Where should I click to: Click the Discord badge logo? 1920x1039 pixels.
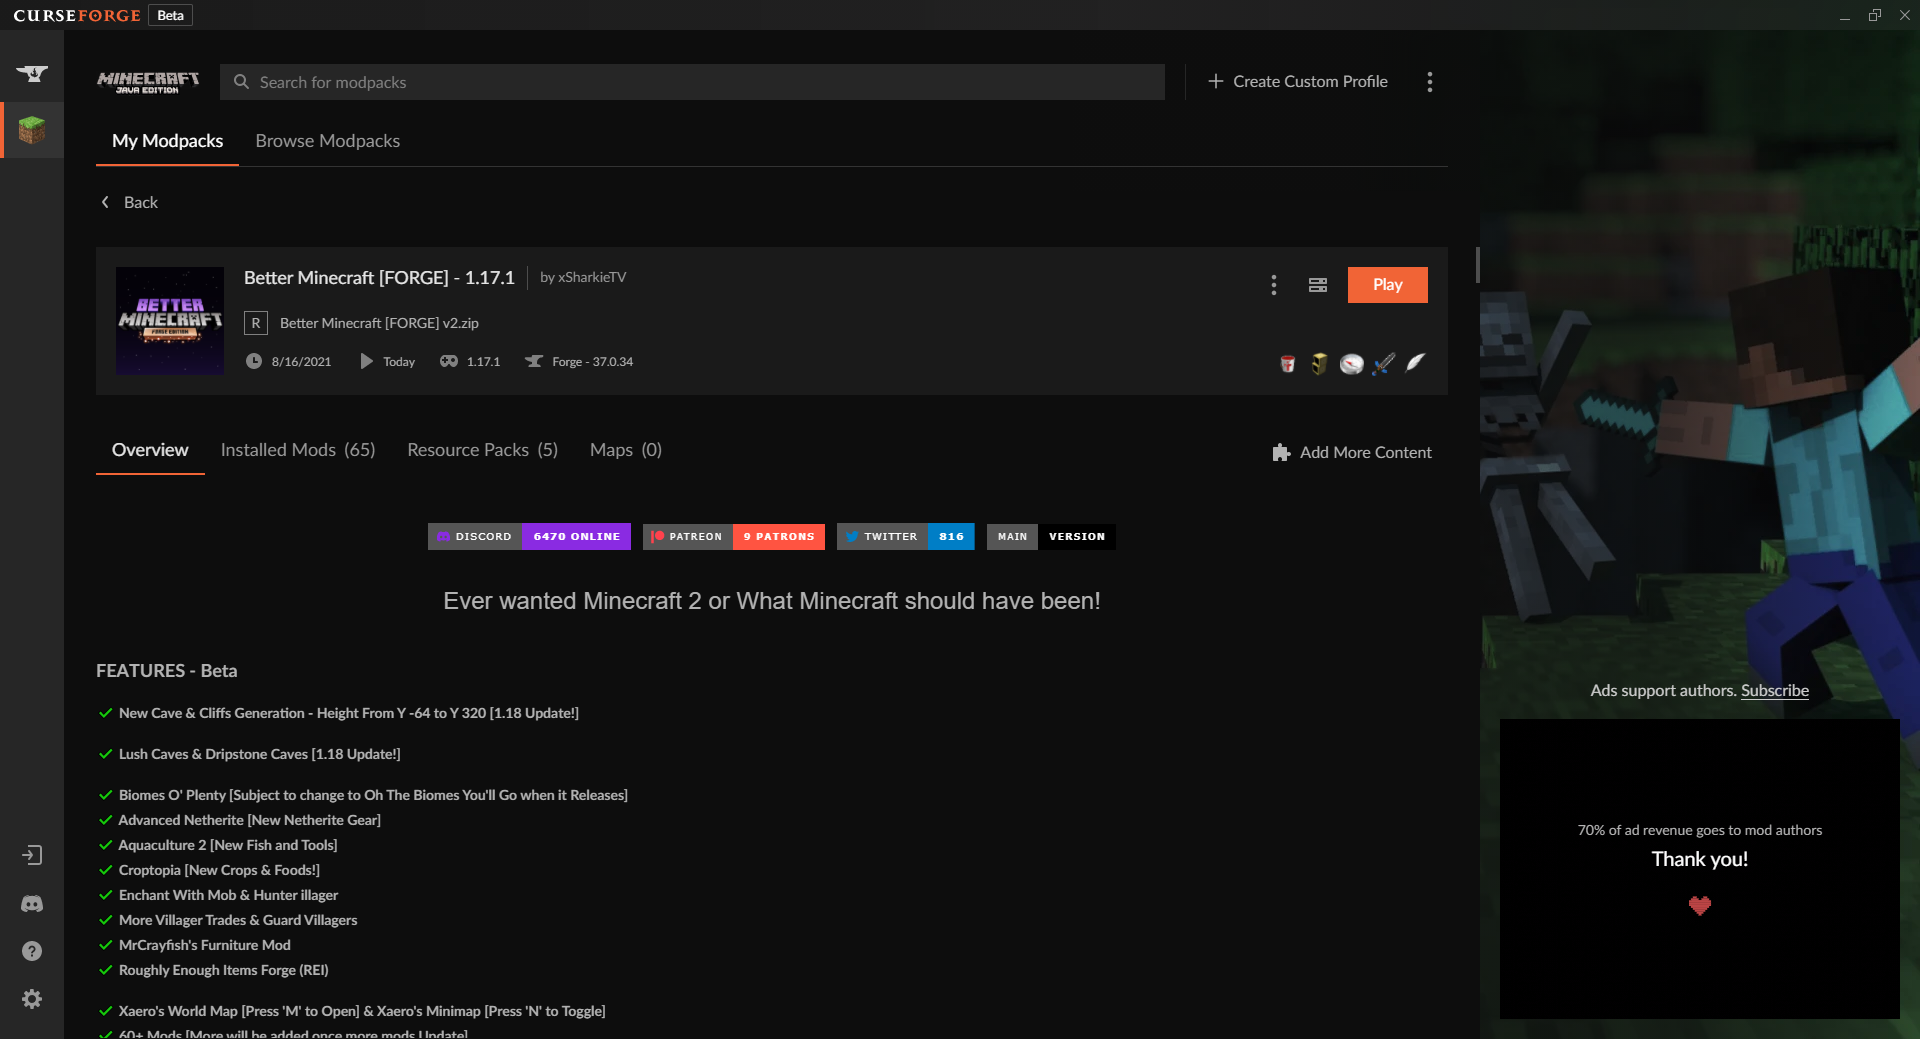(443, 537)
